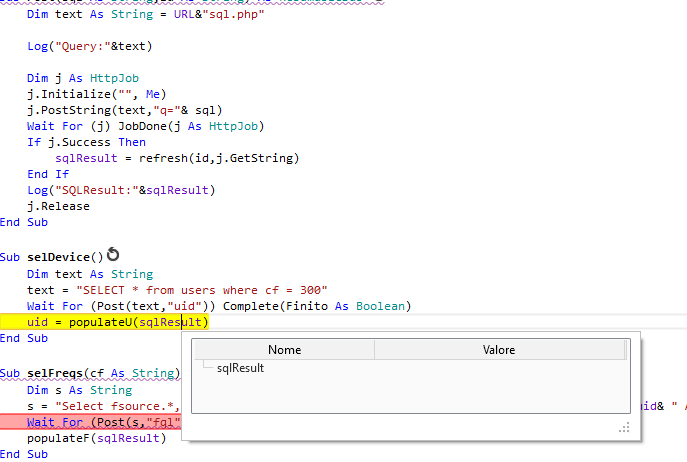Click 'End If' keyword line

coord(48,174)
